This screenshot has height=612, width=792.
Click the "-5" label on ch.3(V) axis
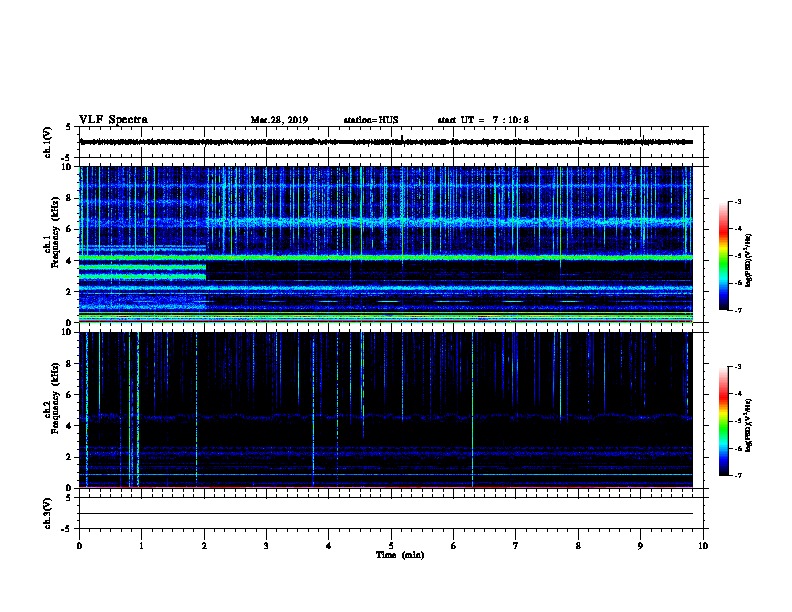[x=67, y=529]
